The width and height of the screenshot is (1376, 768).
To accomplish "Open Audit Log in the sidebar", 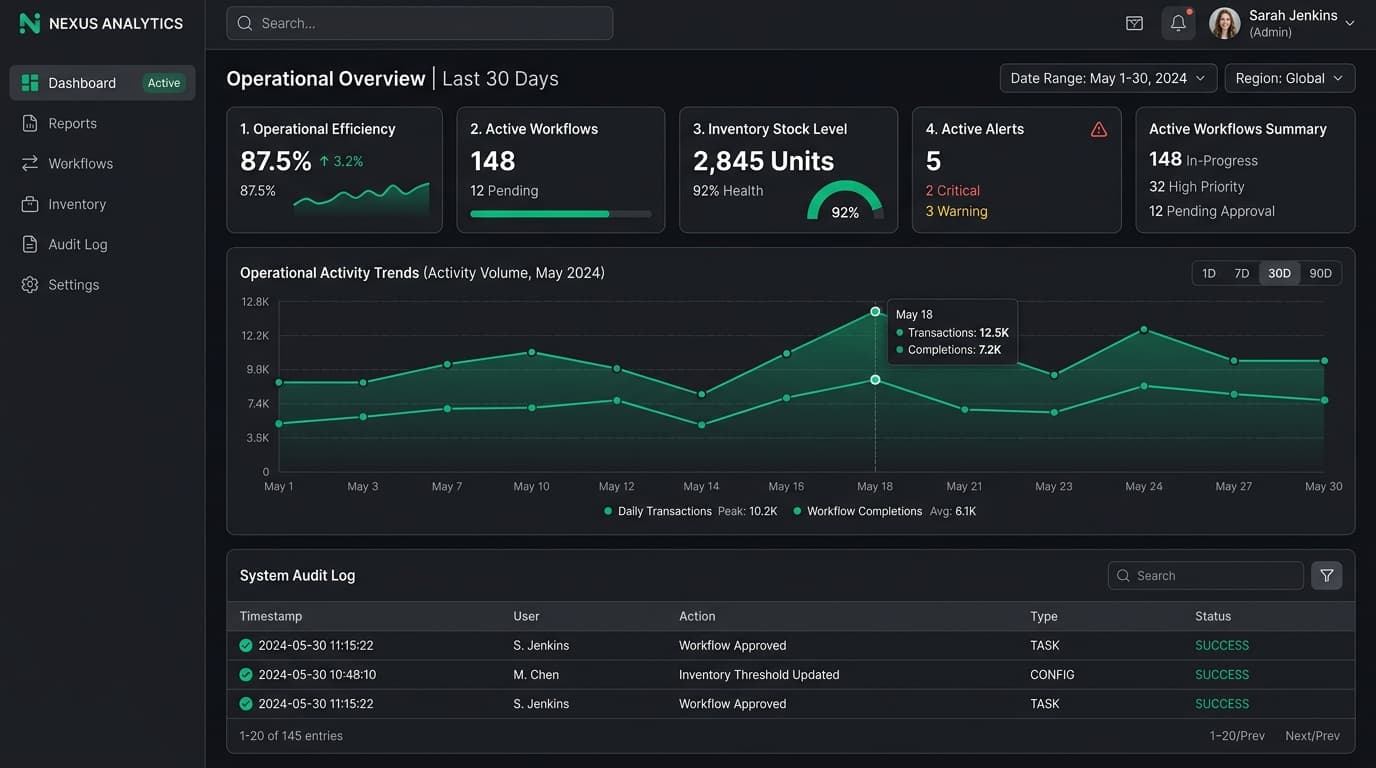I will click(x=102, y=244).
